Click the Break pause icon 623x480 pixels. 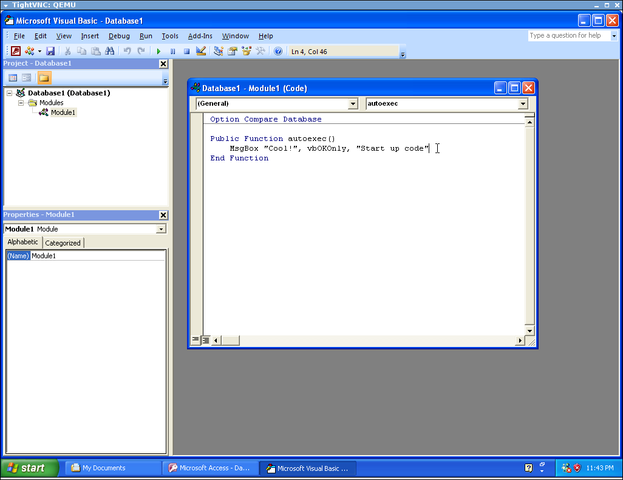(173, 51)
